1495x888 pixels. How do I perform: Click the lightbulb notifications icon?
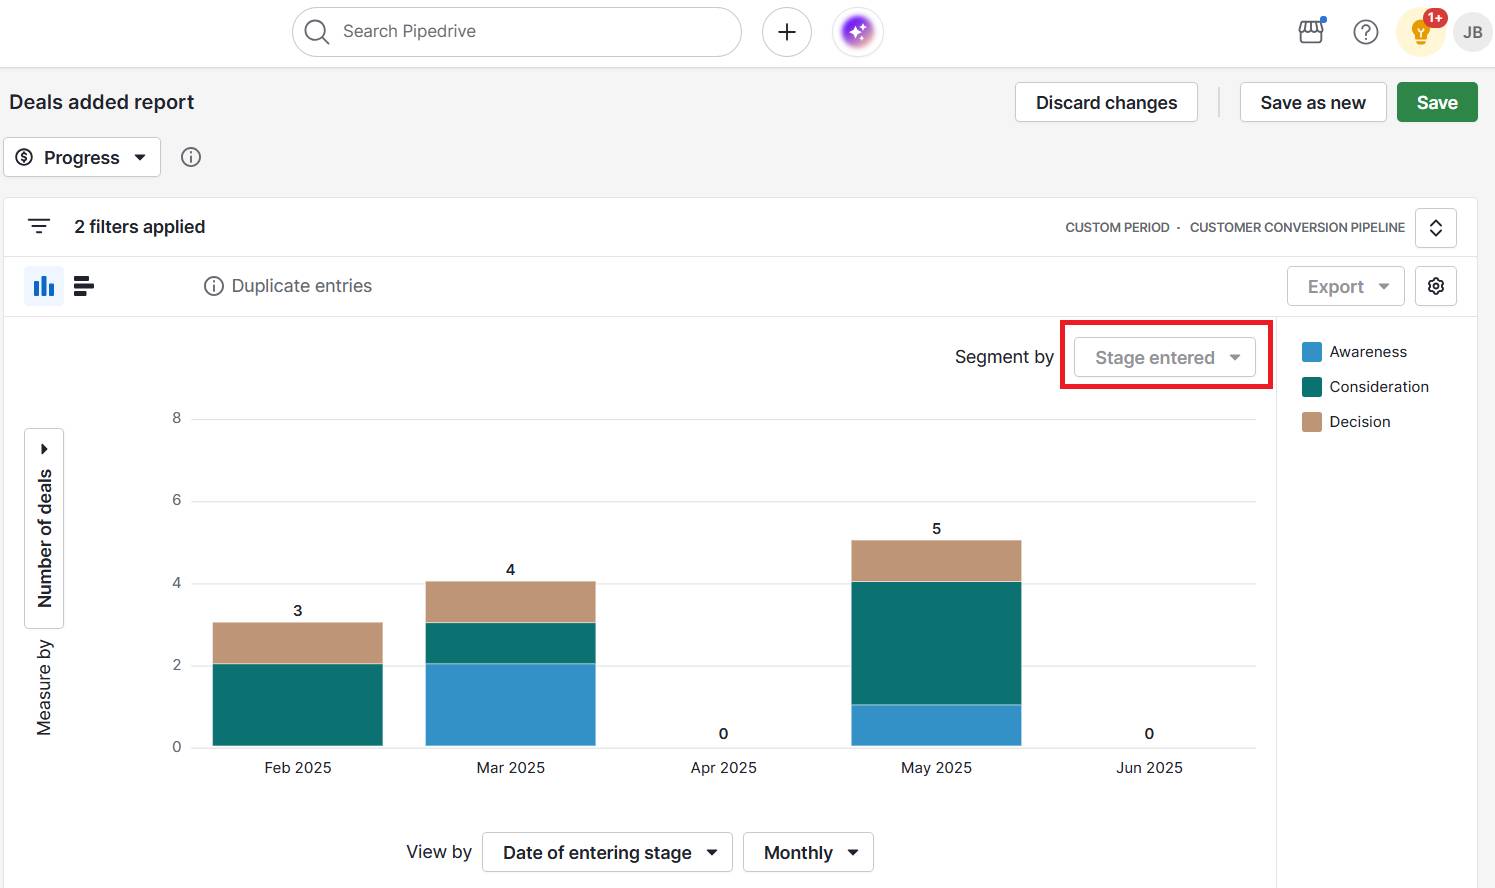[x=1419, y=31]
